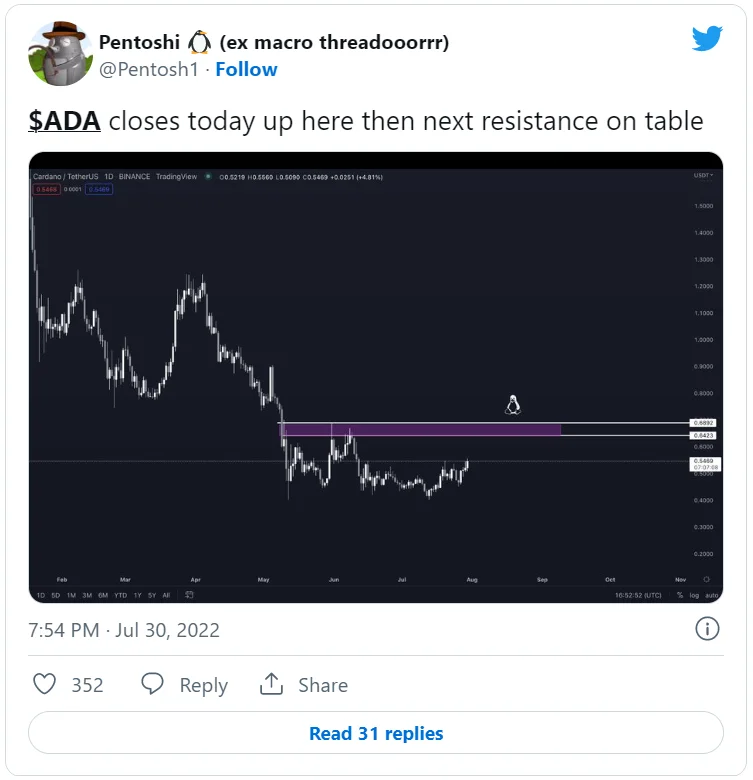Select the YTD time range tab
This screenshot has width=753, height=780.
point(119,595)
